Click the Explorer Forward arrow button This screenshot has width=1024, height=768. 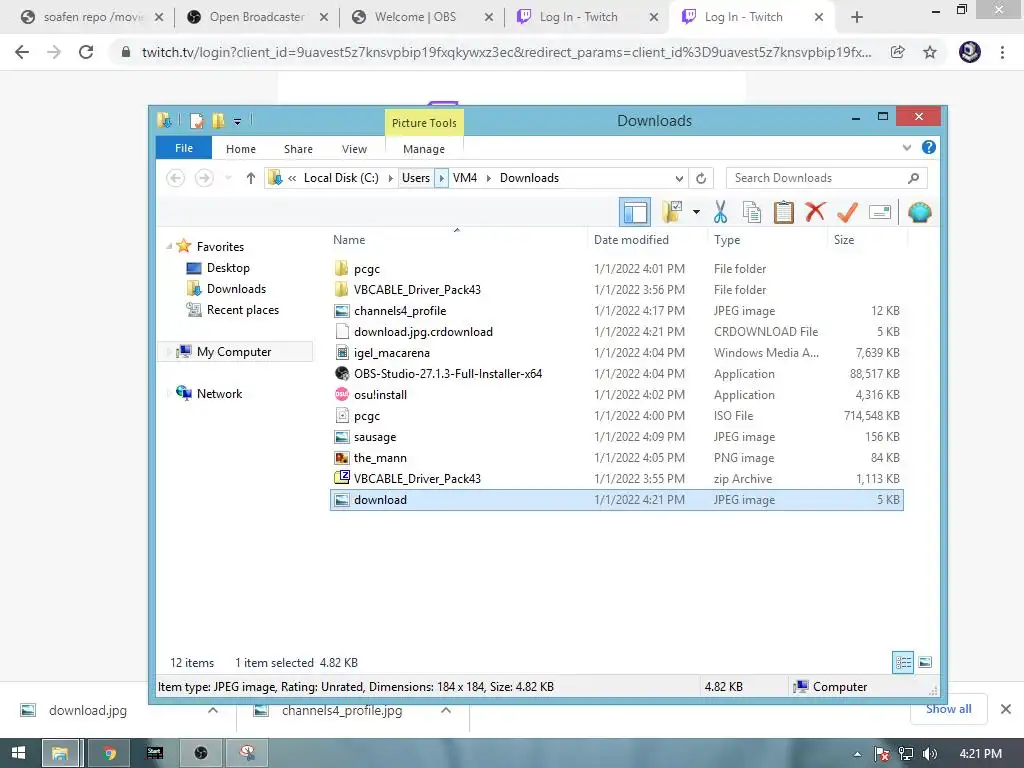[x=204, y=178]
